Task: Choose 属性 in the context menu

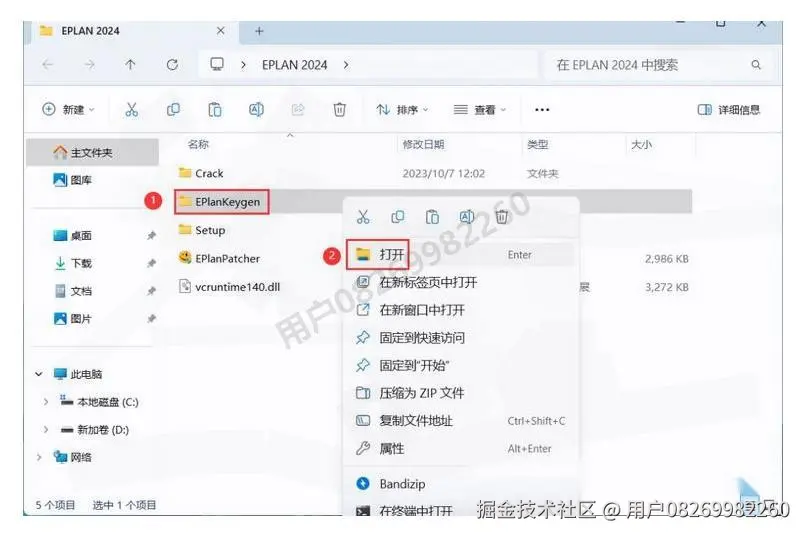Action: pos(460,449)
